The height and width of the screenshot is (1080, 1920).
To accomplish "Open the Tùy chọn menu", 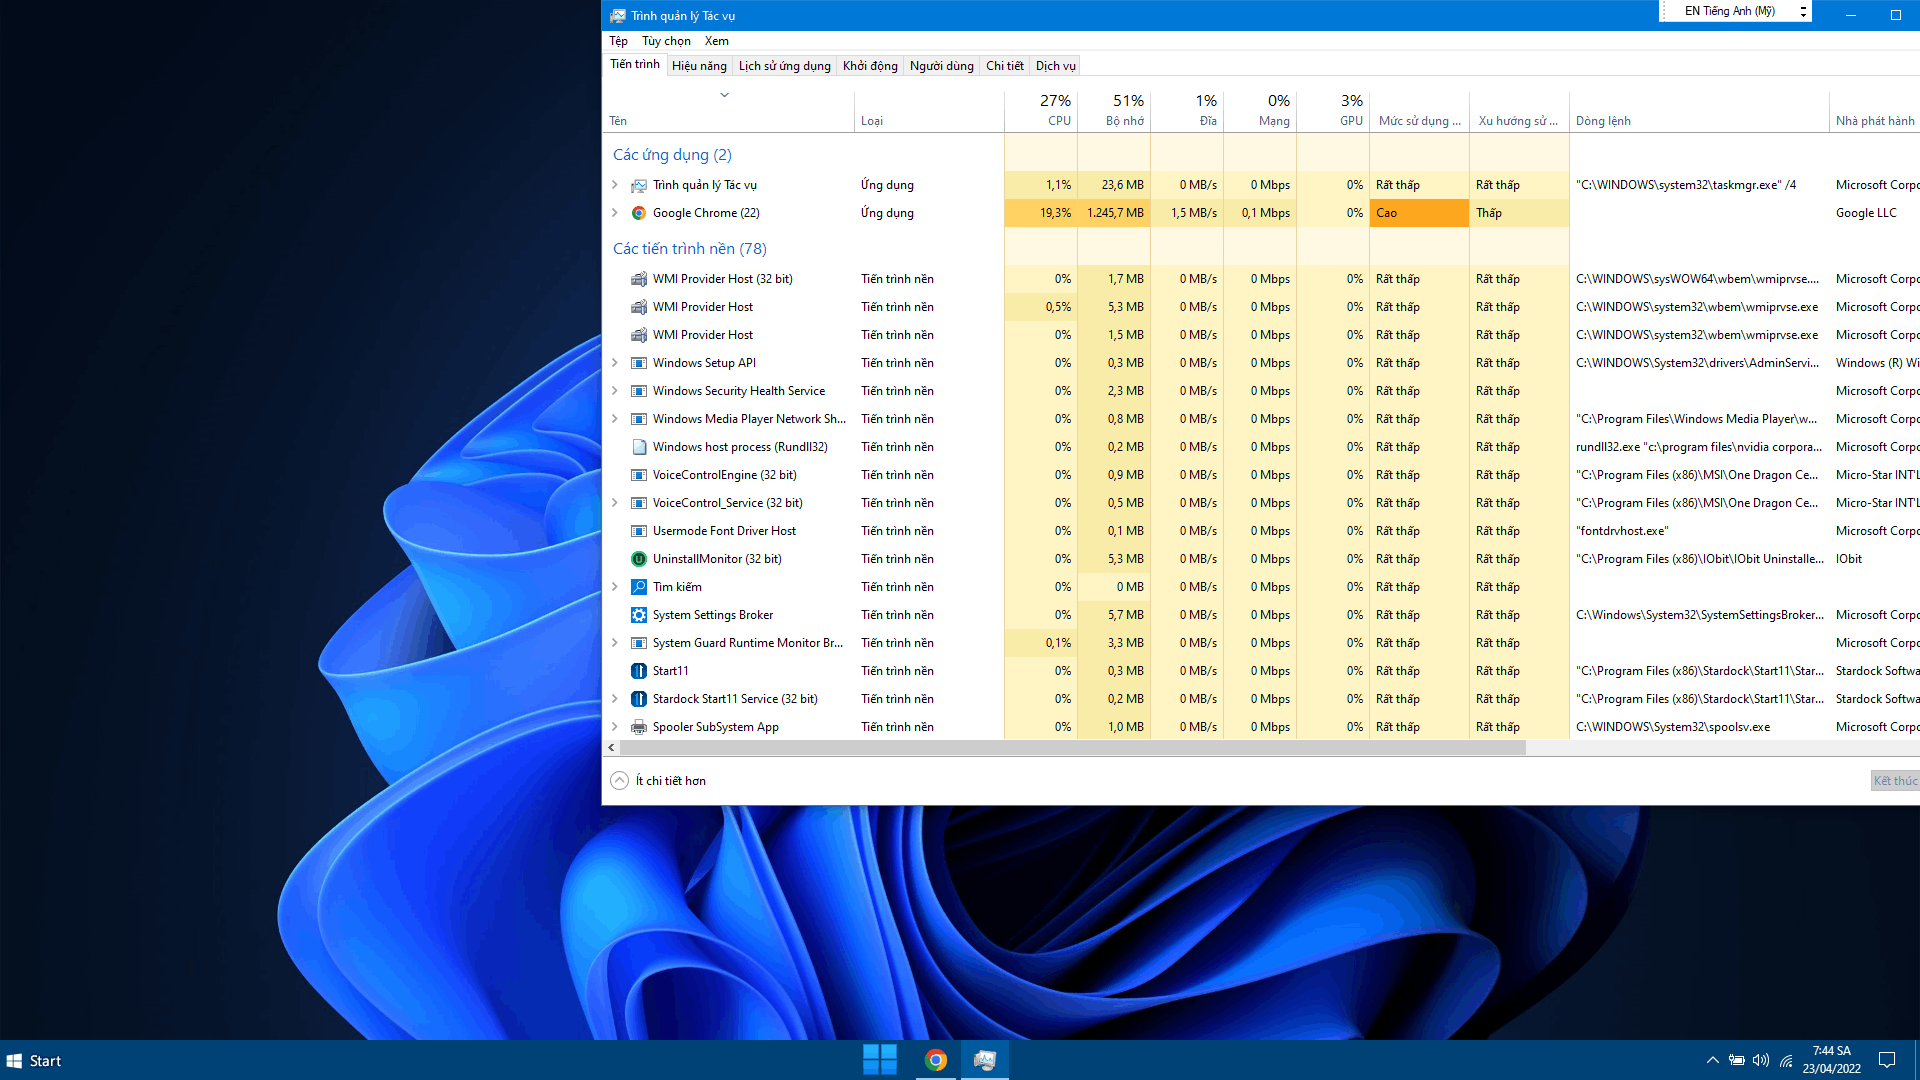I will pos(666,41).
